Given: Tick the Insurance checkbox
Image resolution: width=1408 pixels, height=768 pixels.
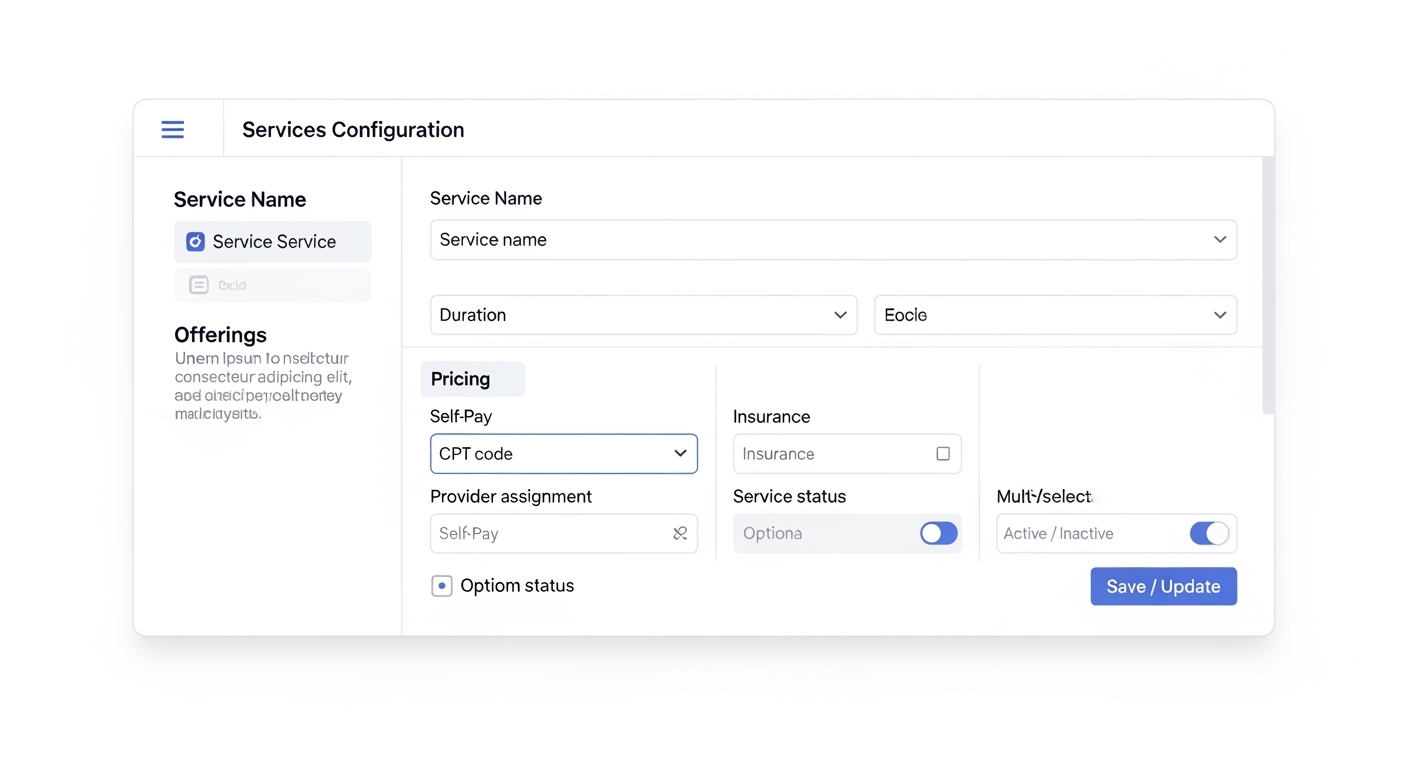Looking at the screenshot, I should pyautogui.click(x=942, y=454).
